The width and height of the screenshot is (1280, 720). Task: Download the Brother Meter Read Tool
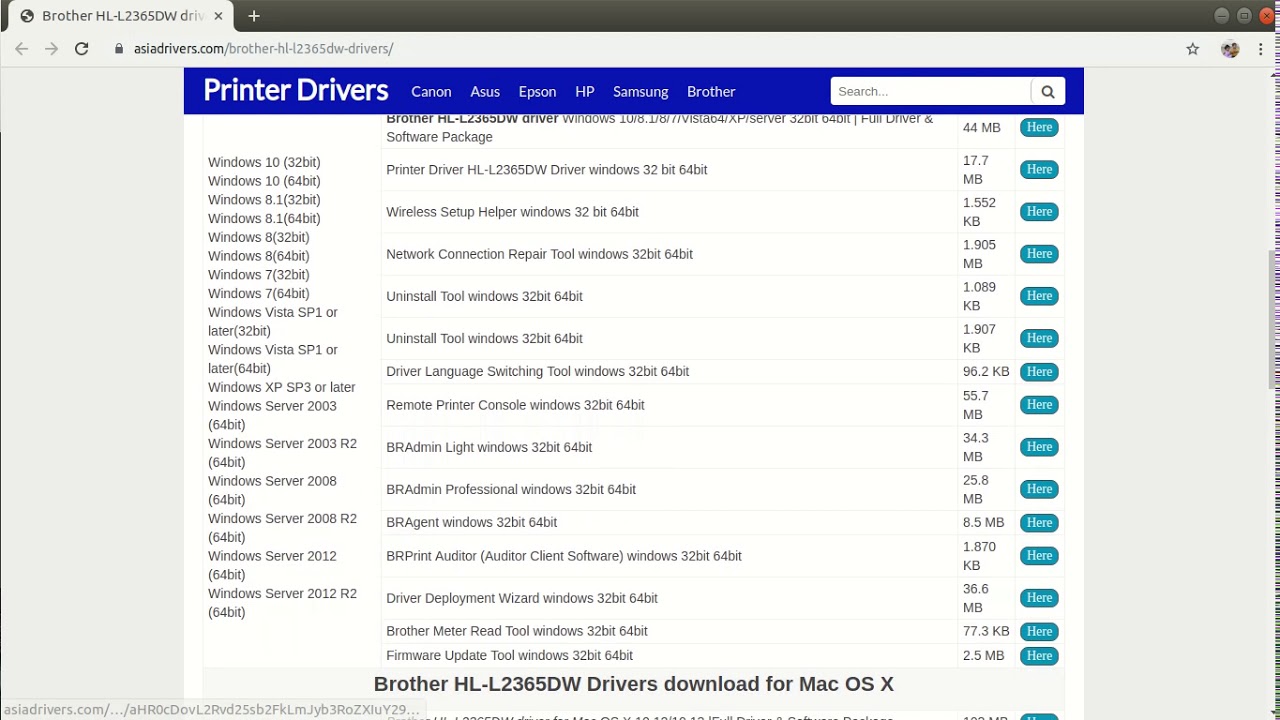1039,631
